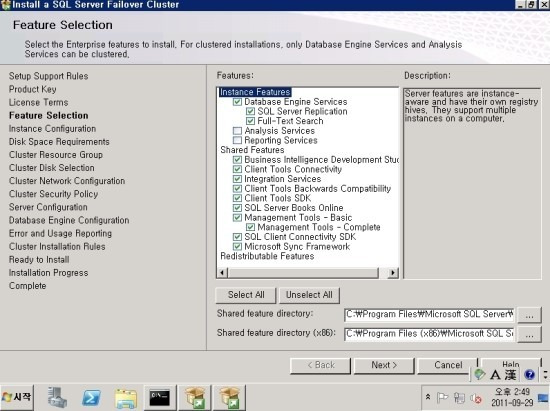Click the Disk Space Requirements step
This screenshot has width=550, height=411.
coord(59,142)
